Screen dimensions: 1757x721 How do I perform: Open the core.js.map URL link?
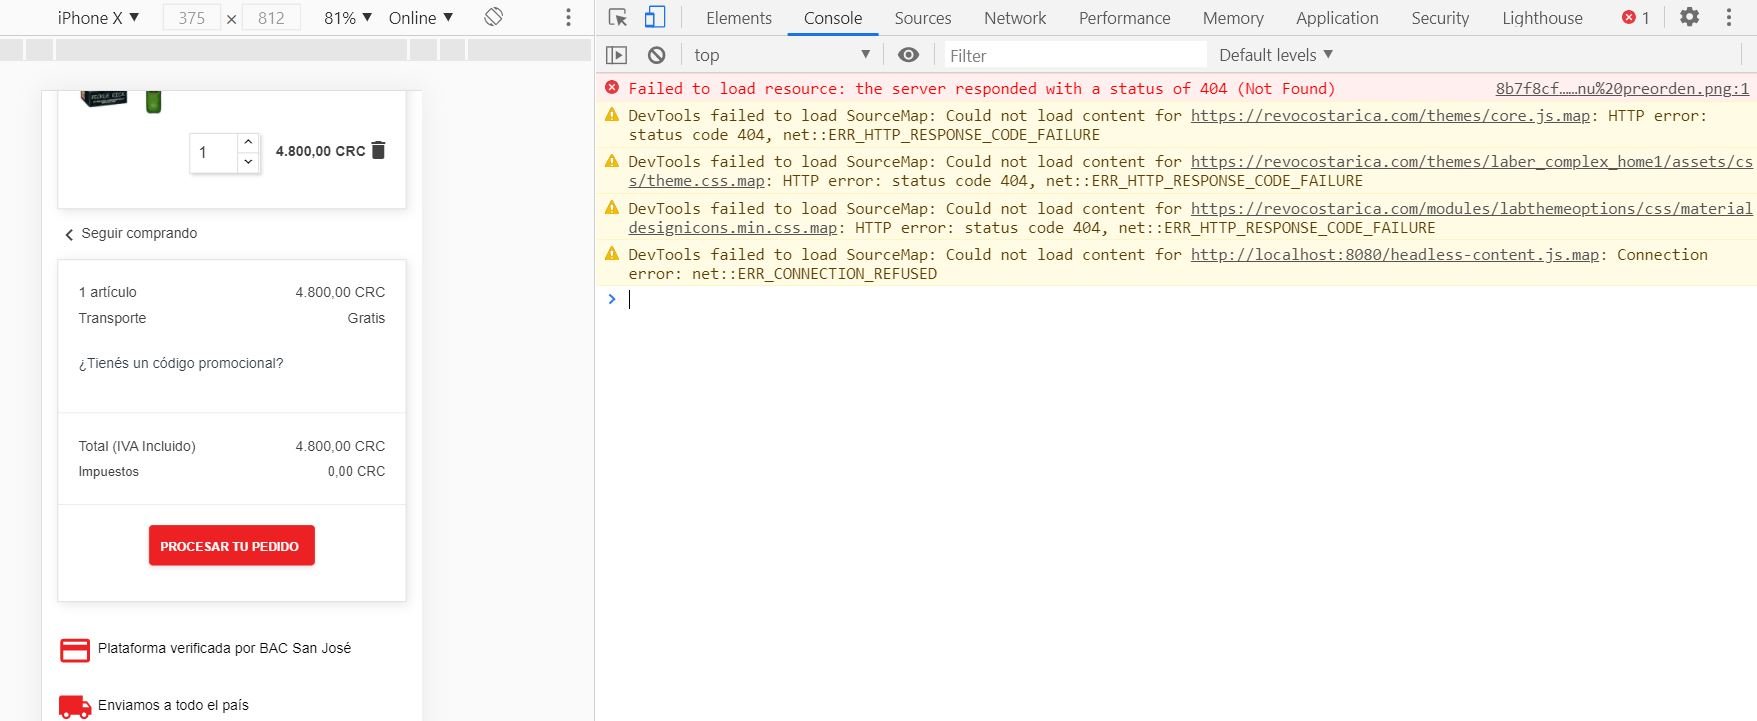pyautogui.click(x=1390, y=115)
